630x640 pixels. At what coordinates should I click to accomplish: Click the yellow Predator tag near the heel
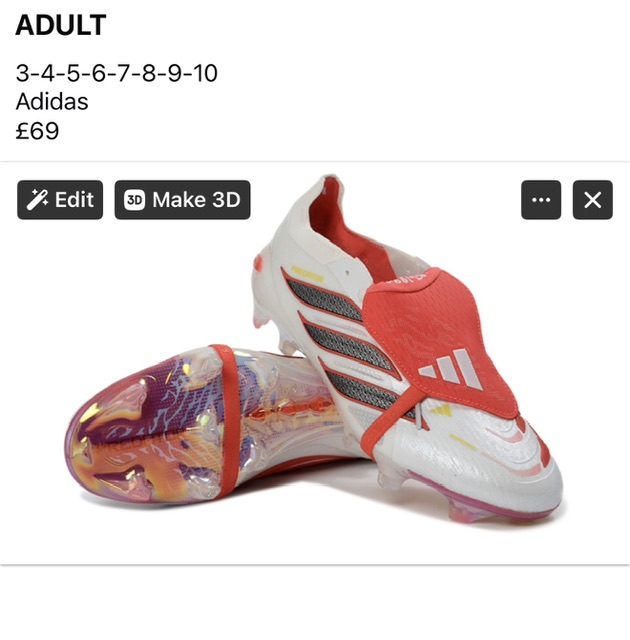pyautogui.click(x=308, y=274)
